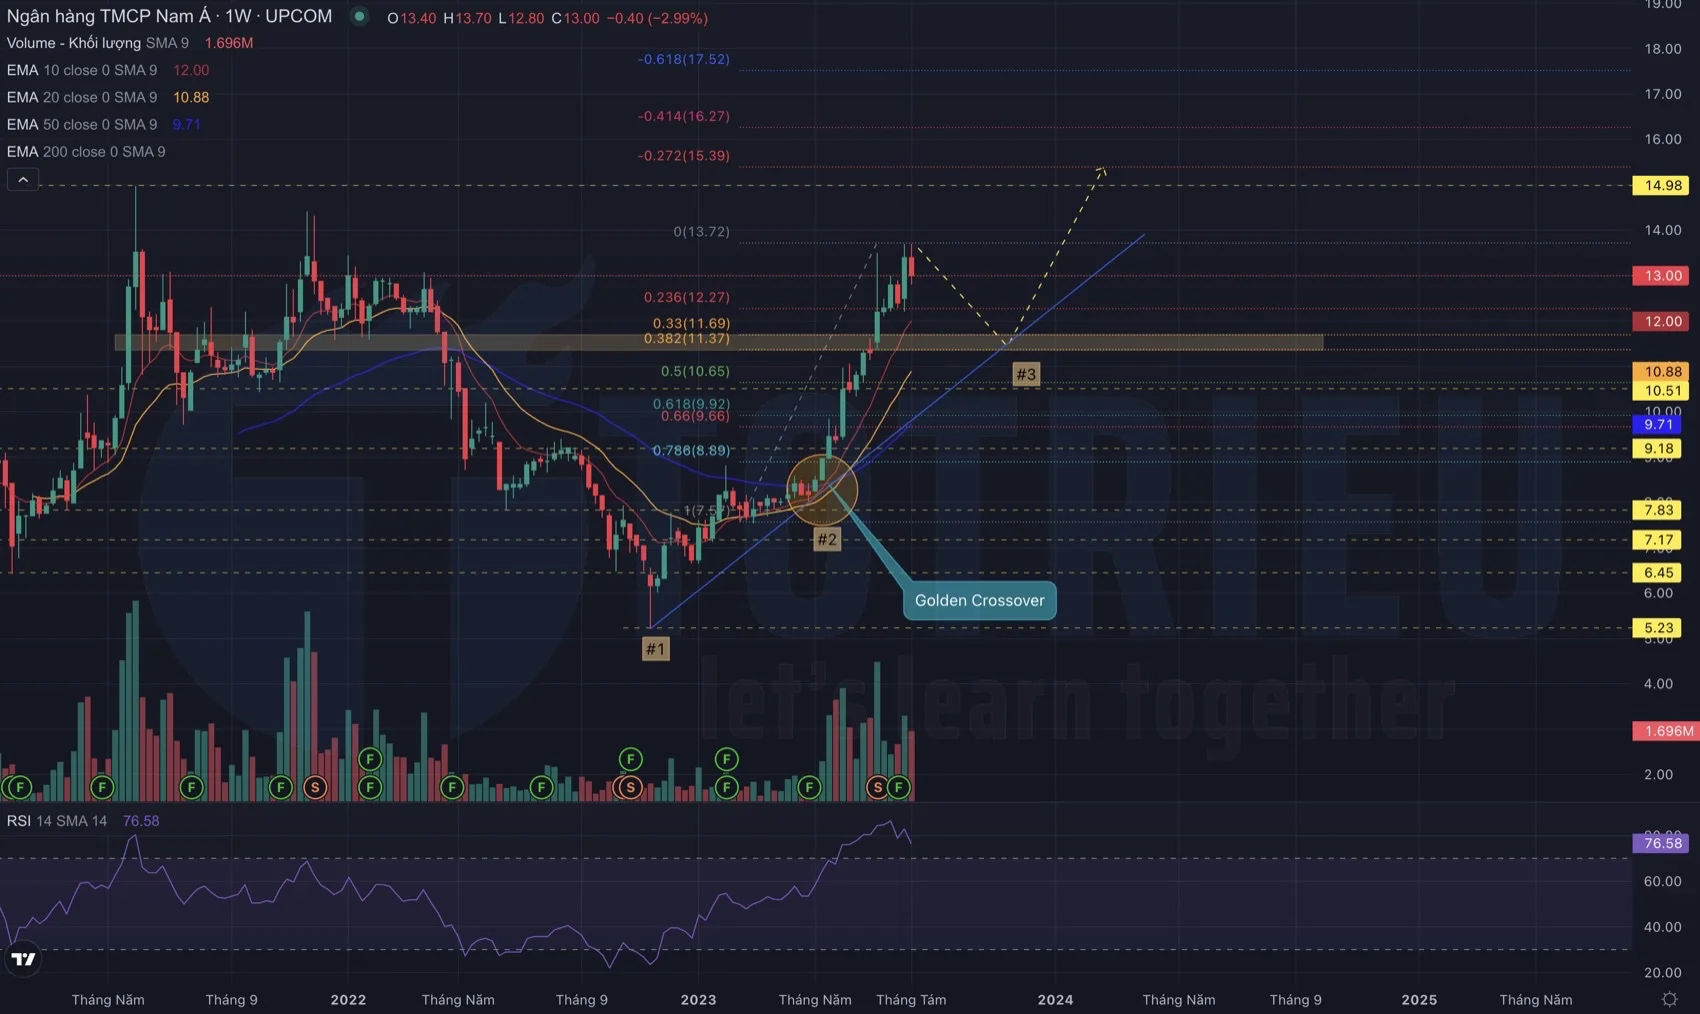
Task: Click the Fibonacci 0.236(12.27) label
Action: pyautogui.click(x=687, y=298)
